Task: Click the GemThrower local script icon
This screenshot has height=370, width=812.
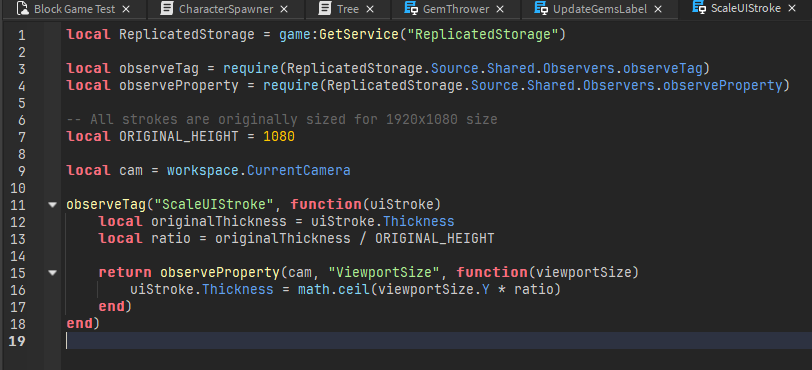Action: tap(411, 9)
